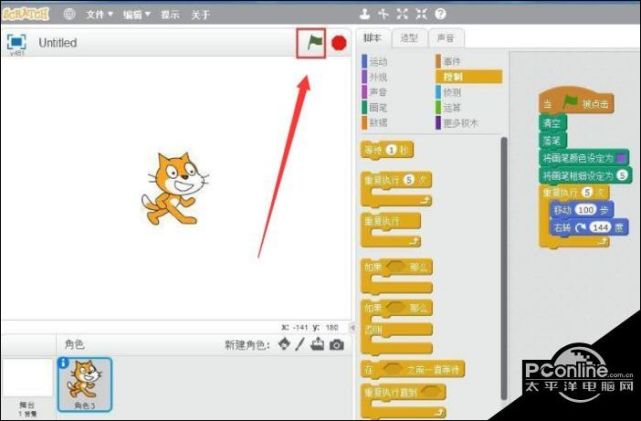The height and width of the screenshot is (421, 641).
Task: Click the 如果 那么 否则 block
Action: [x=397, y=327]
